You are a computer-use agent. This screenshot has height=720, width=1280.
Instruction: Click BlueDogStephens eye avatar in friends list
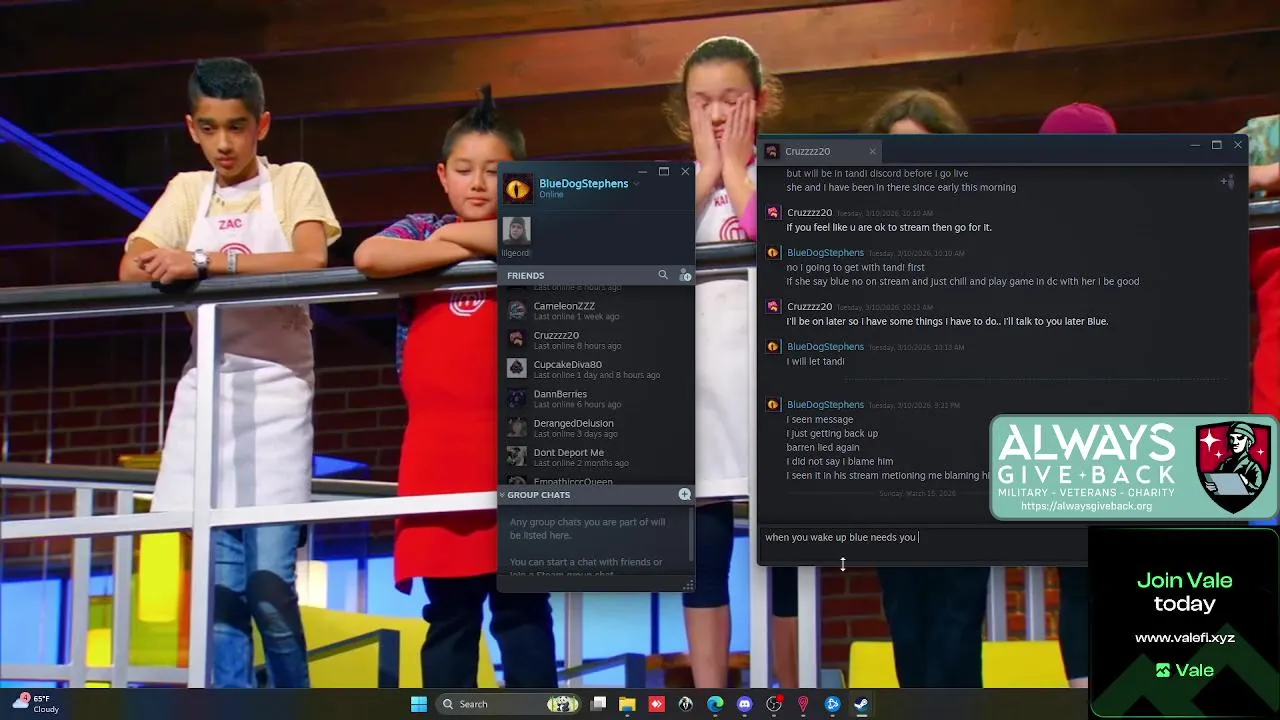(x=517, y=188)
